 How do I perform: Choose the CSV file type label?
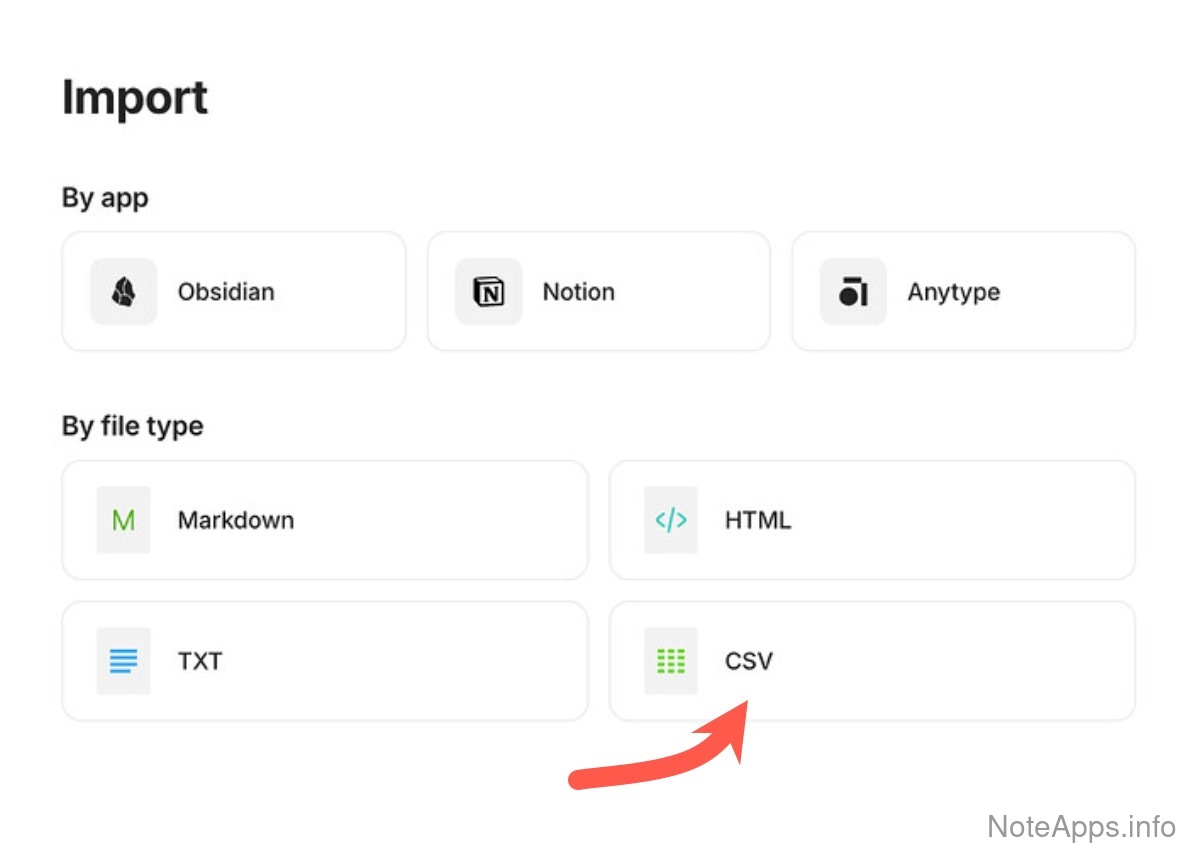748,661
